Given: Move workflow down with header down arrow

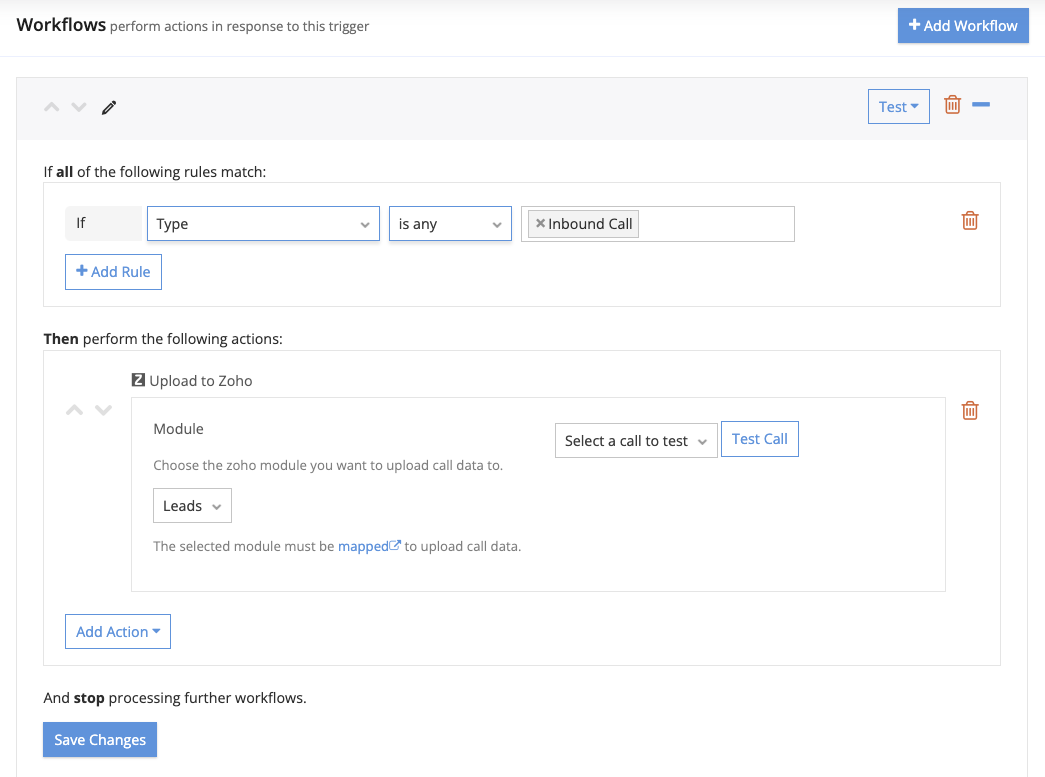Looking at the screenshot, I should tap(79, 107).
